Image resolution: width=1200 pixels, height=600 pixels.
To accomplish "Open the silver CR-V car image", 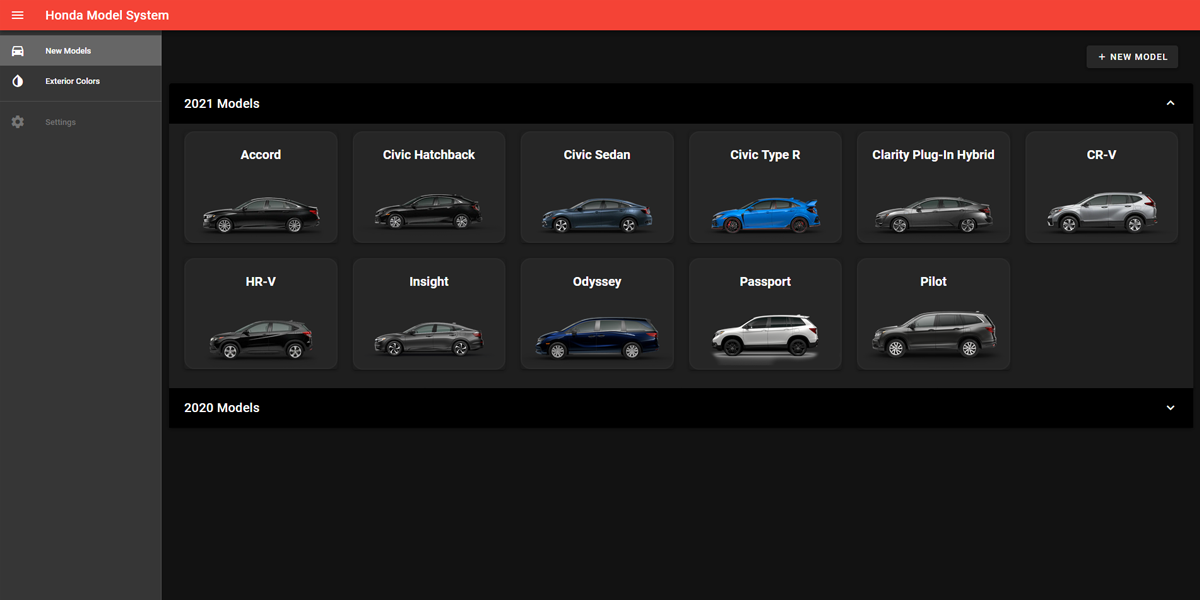I will (x=1101, y=213).
